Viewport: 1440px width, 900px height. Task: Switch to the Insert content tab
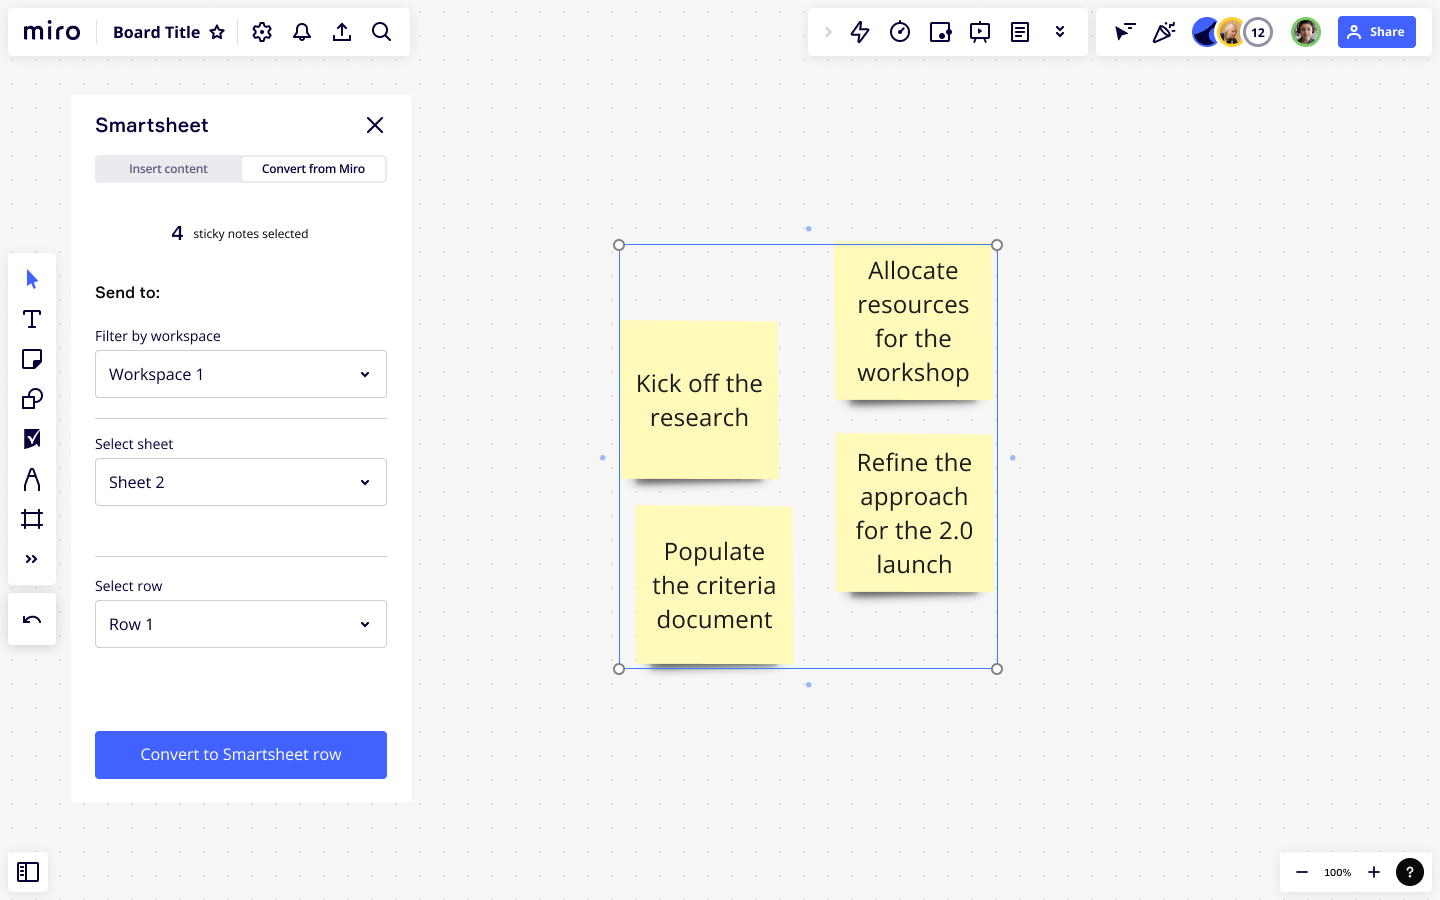pos(168,169)
